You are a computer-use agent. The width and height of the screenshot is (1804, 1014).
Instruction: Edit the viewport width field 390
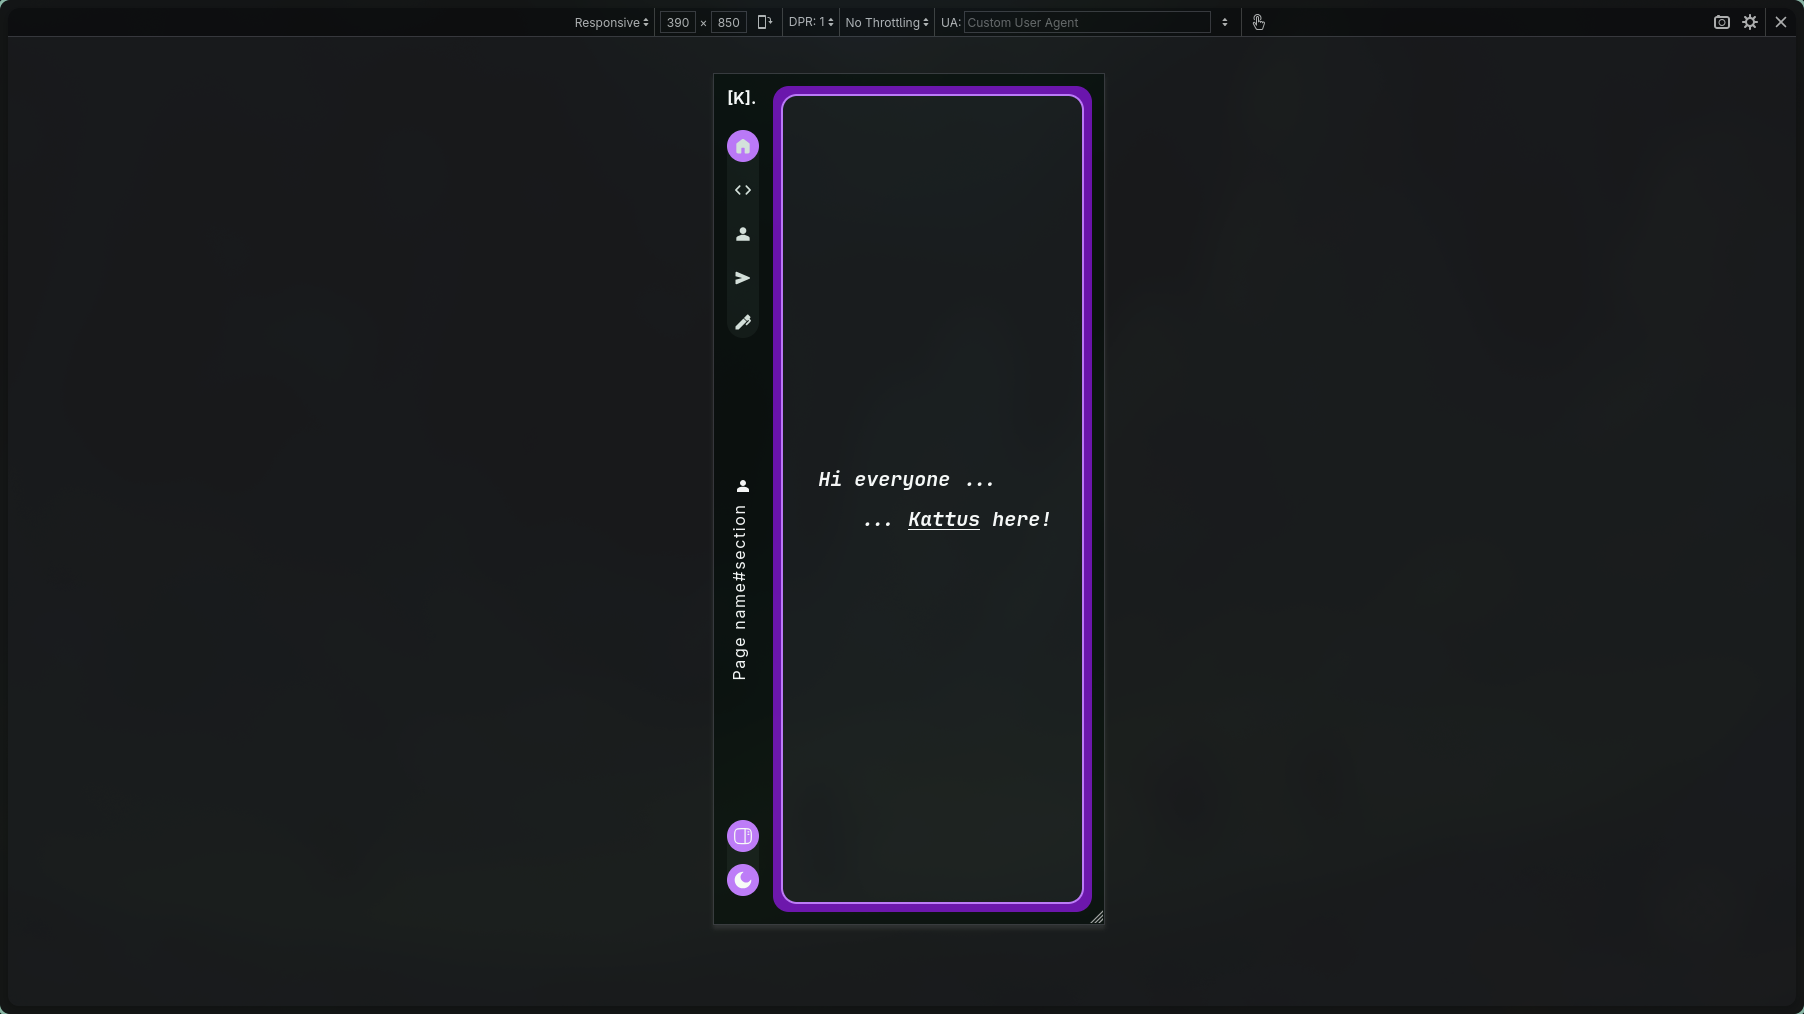[x=678, y=22]
